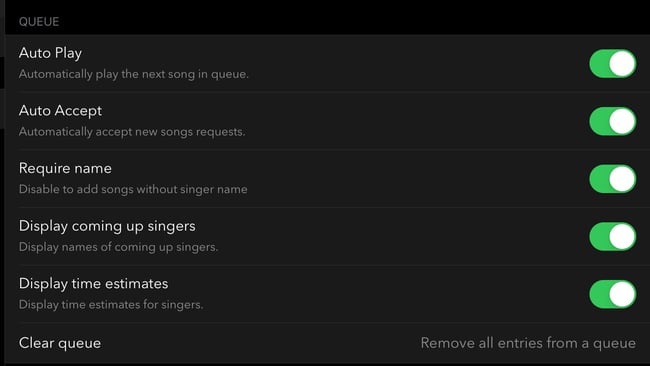Click the Require name setting title
The width and height of the screenshot is (650, 366).
(x=65, y=168)
